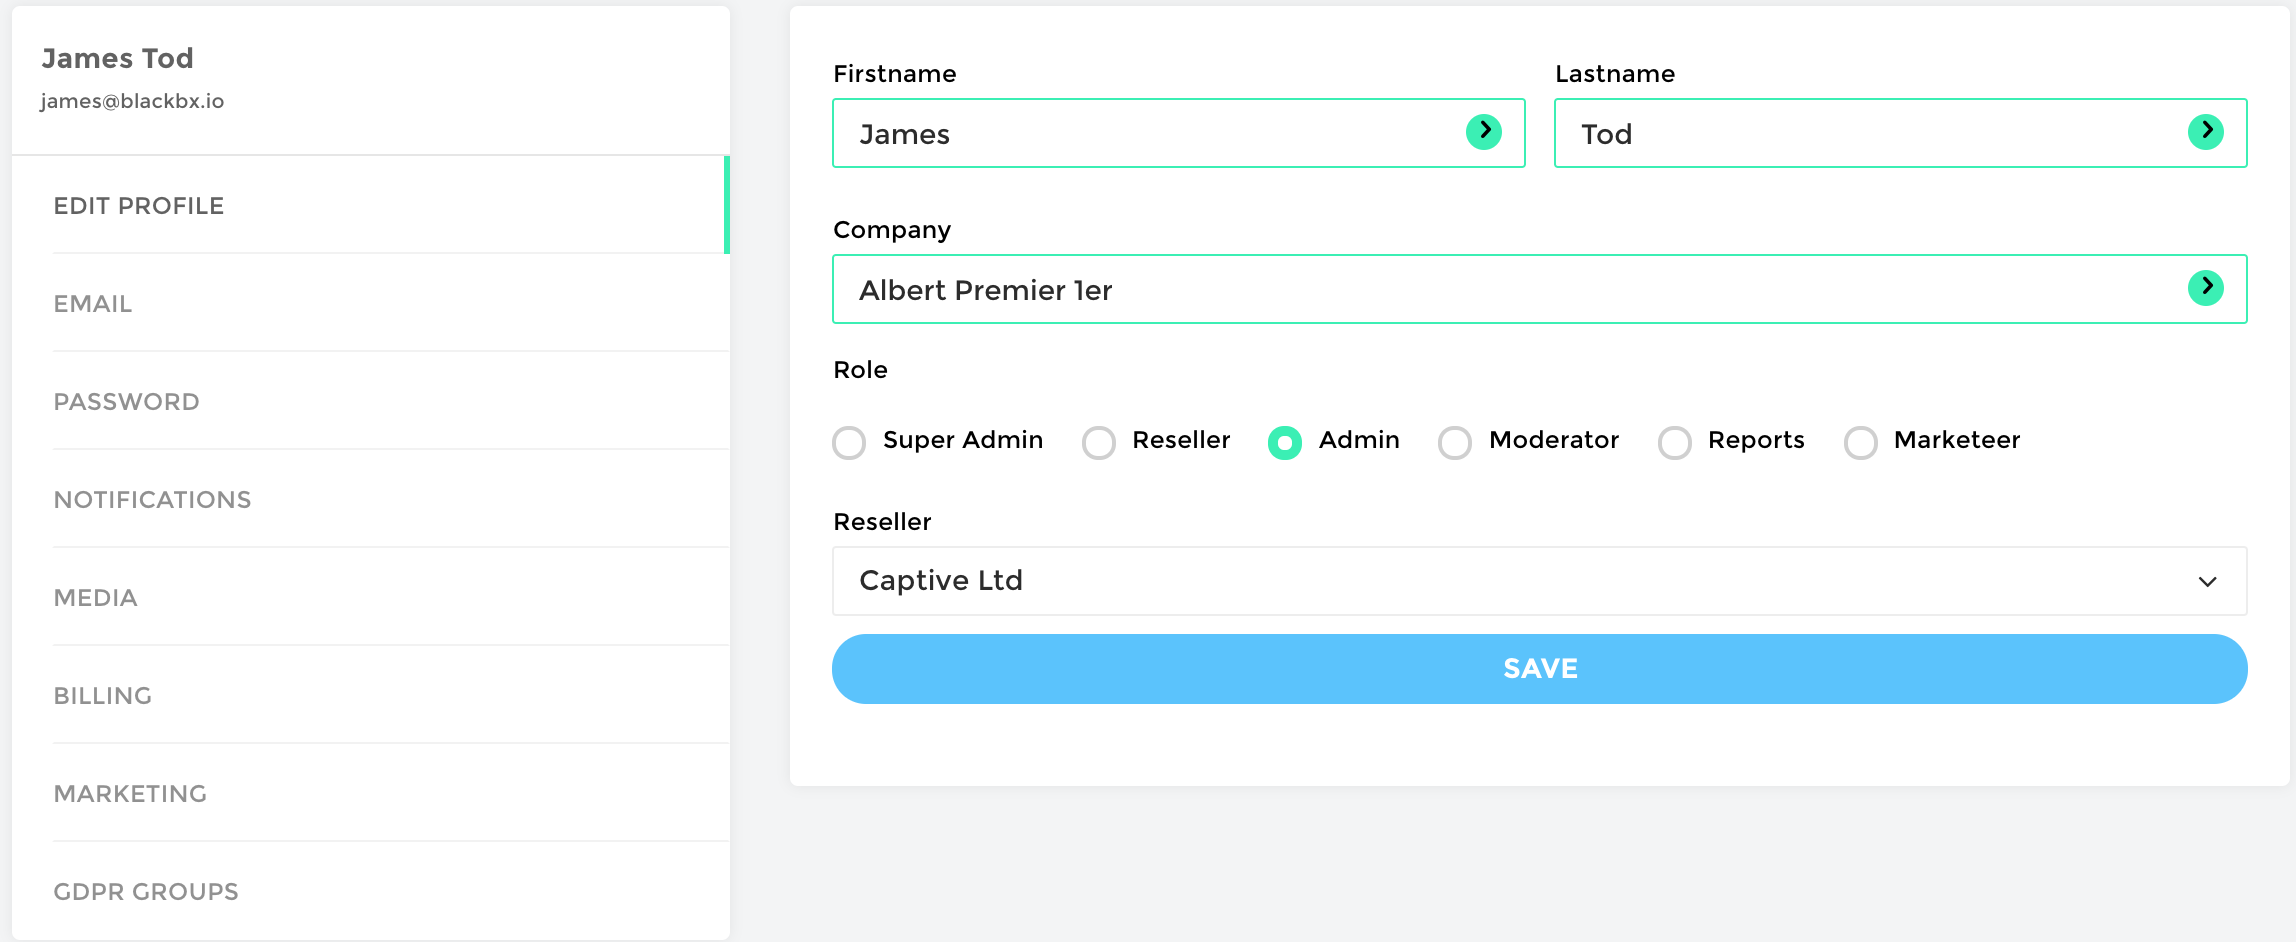Screen dimensions: 2296x942
Task: Open the Media section
Action: pyautogui.click(x=95, y=598)
